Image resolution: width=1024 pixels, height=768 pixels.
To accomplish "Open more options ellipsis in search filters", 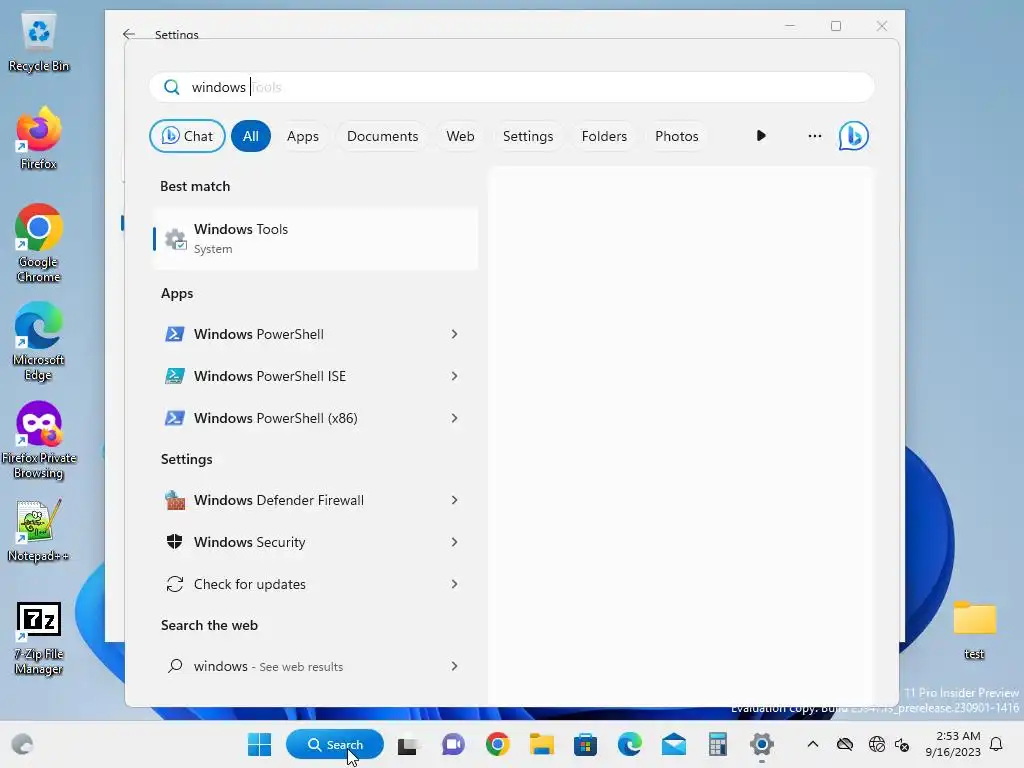I will 814,136.
